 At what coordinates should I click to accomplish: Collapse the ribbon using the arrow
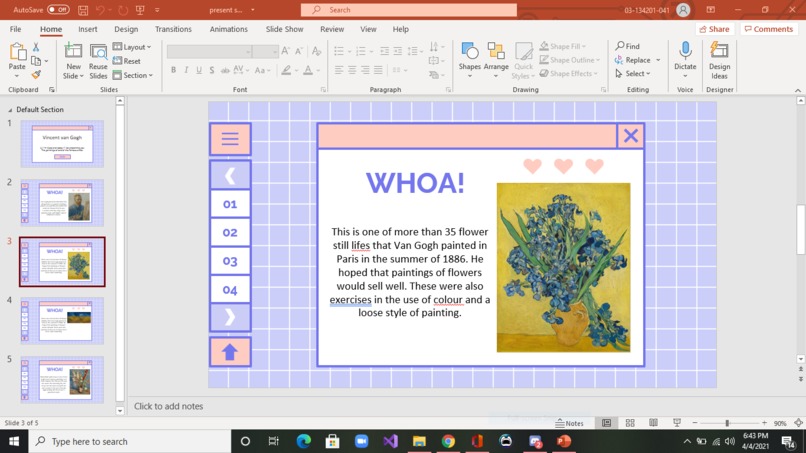click(x=798, y=90)
